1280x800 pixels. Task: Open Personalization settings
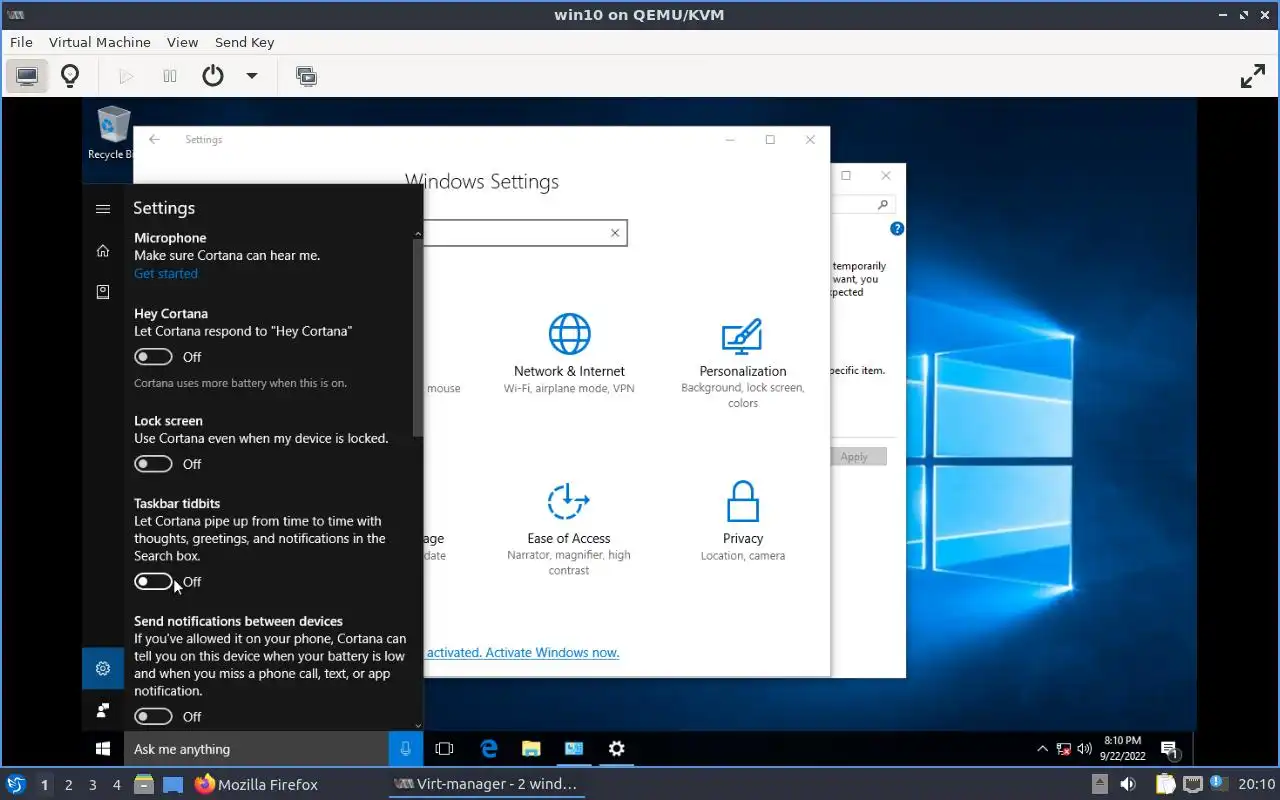[743, 362]
